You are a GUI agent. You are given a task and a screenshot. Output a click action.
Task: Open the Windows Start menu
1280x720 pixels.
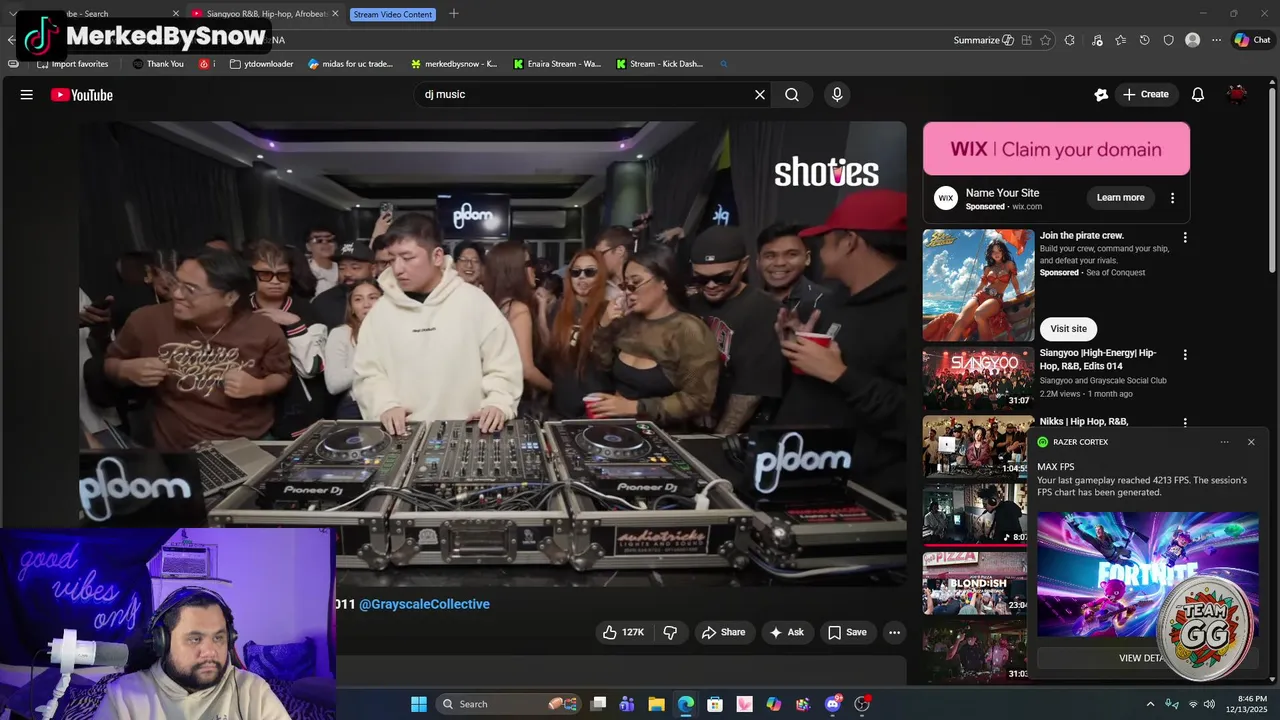tap(419, 704)
